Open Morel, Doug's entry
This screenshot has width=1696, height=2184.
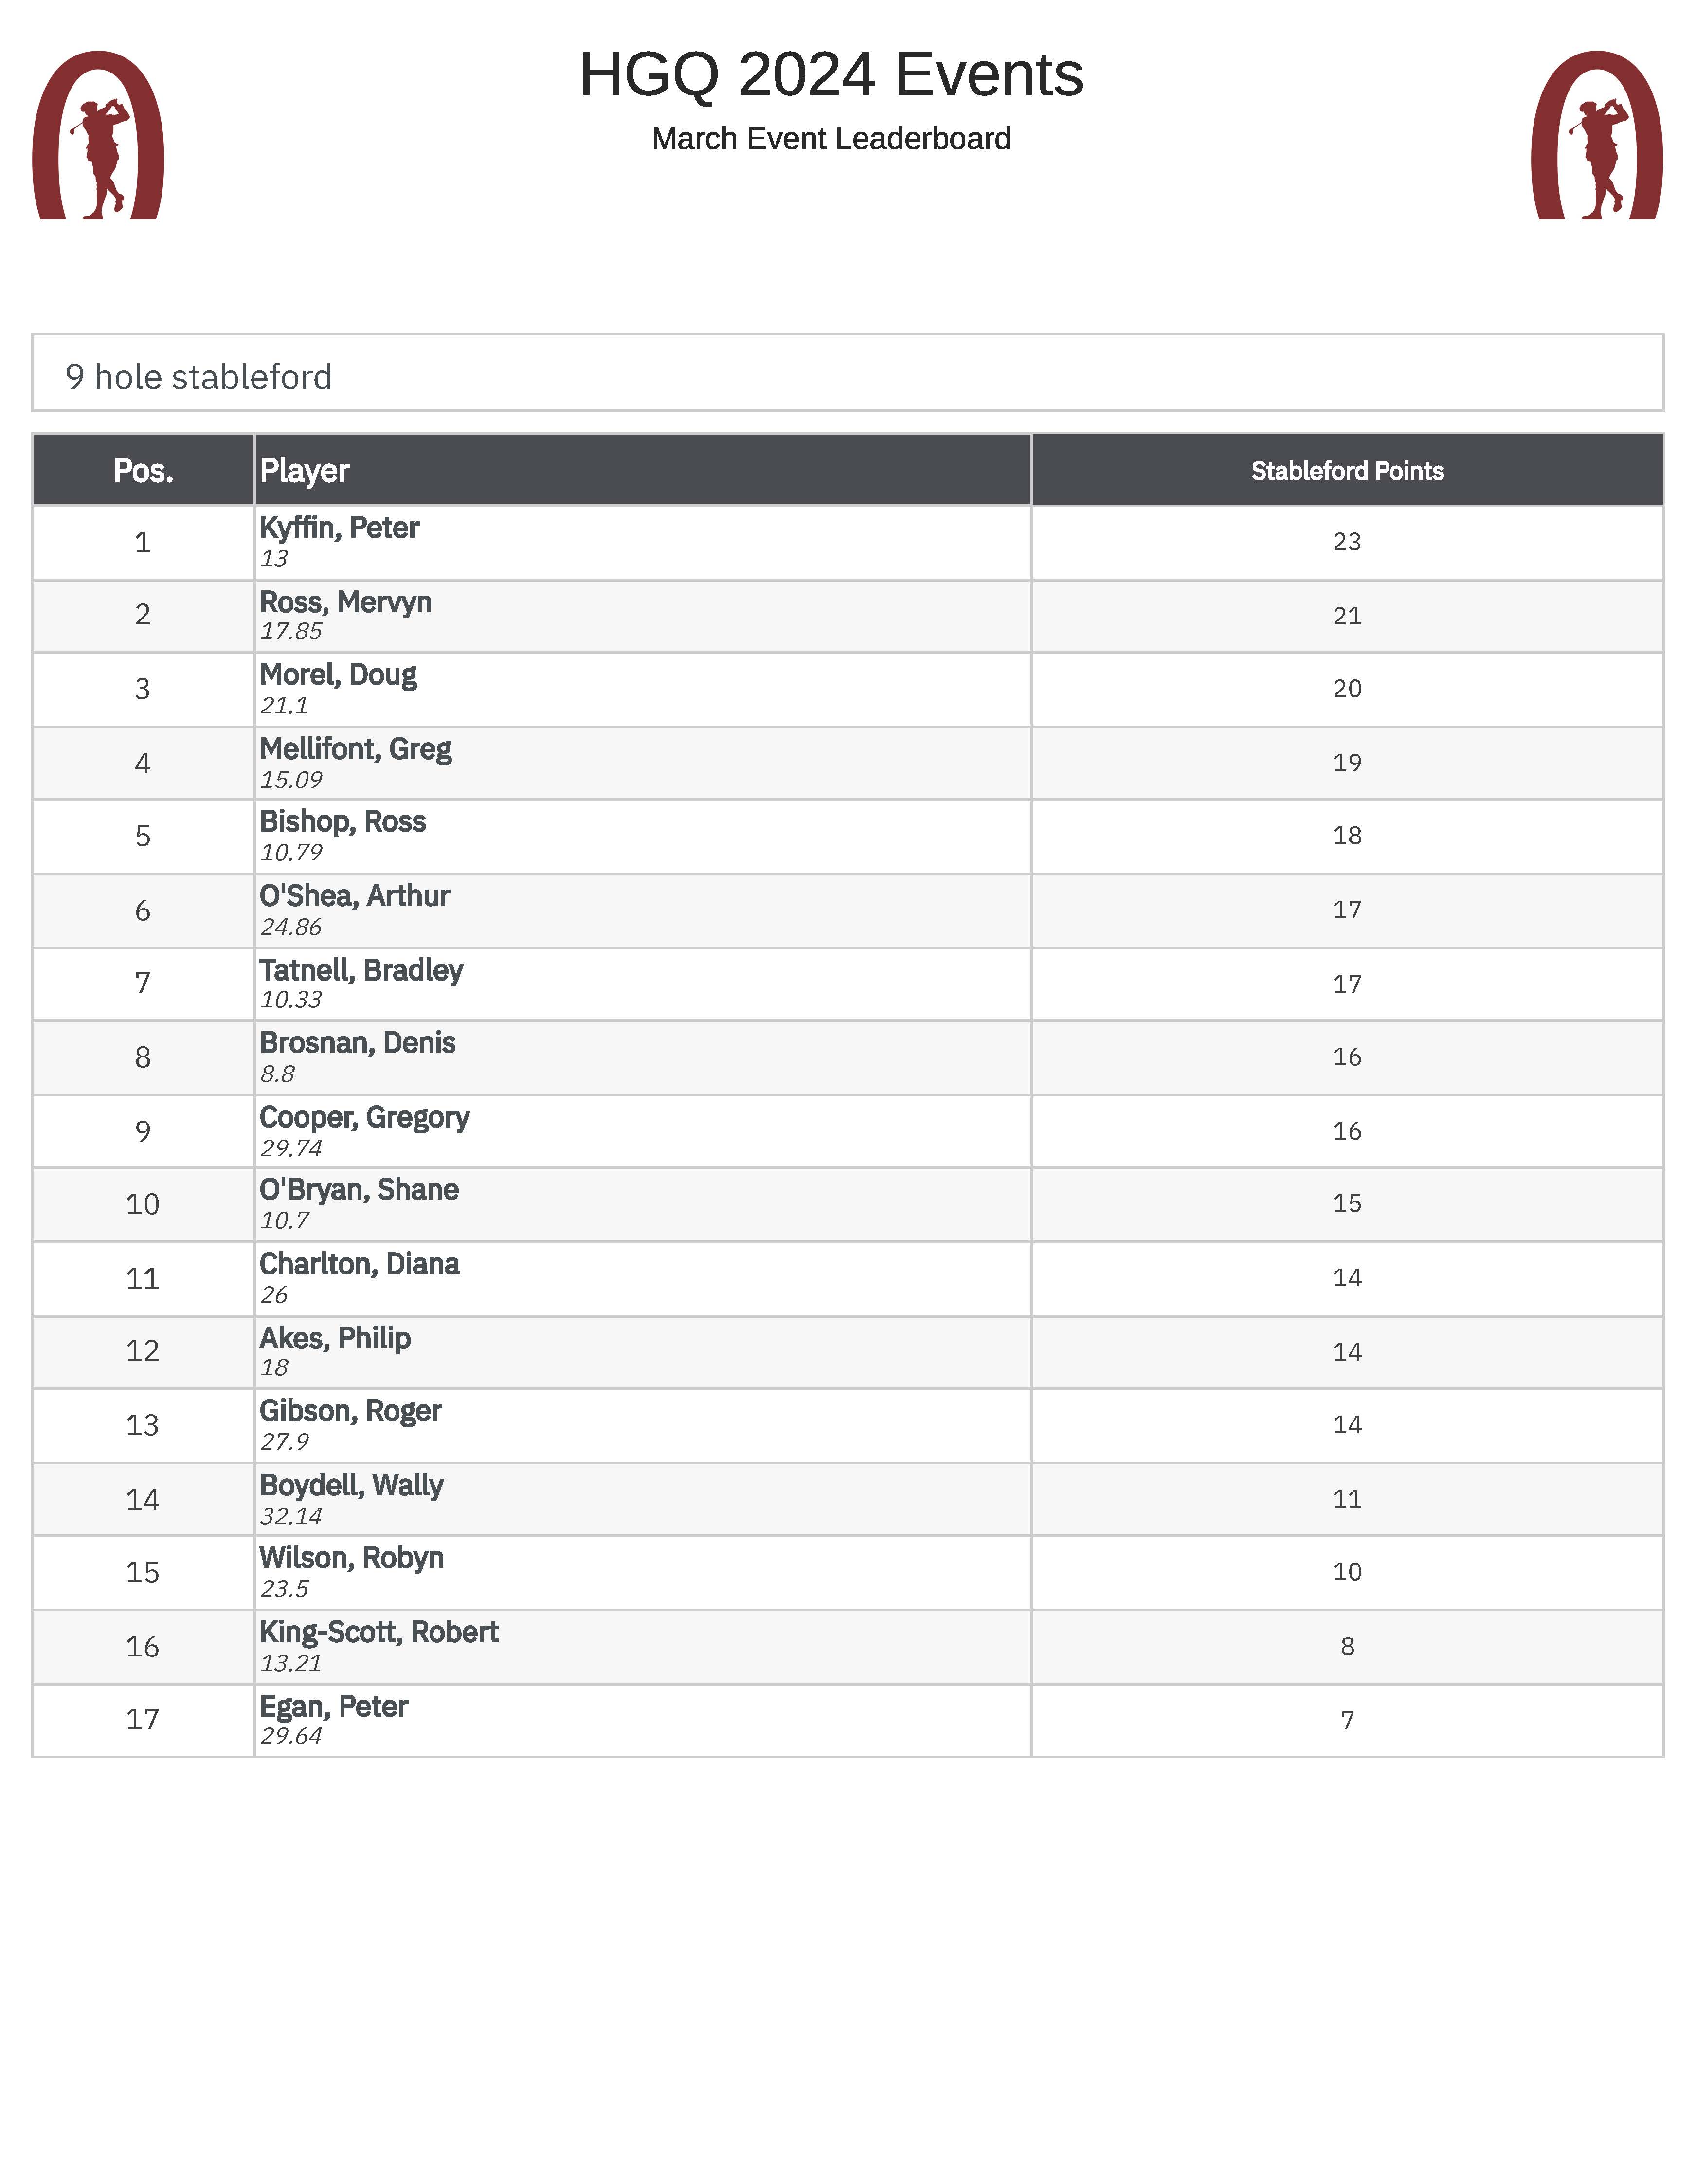click(338, 675)
